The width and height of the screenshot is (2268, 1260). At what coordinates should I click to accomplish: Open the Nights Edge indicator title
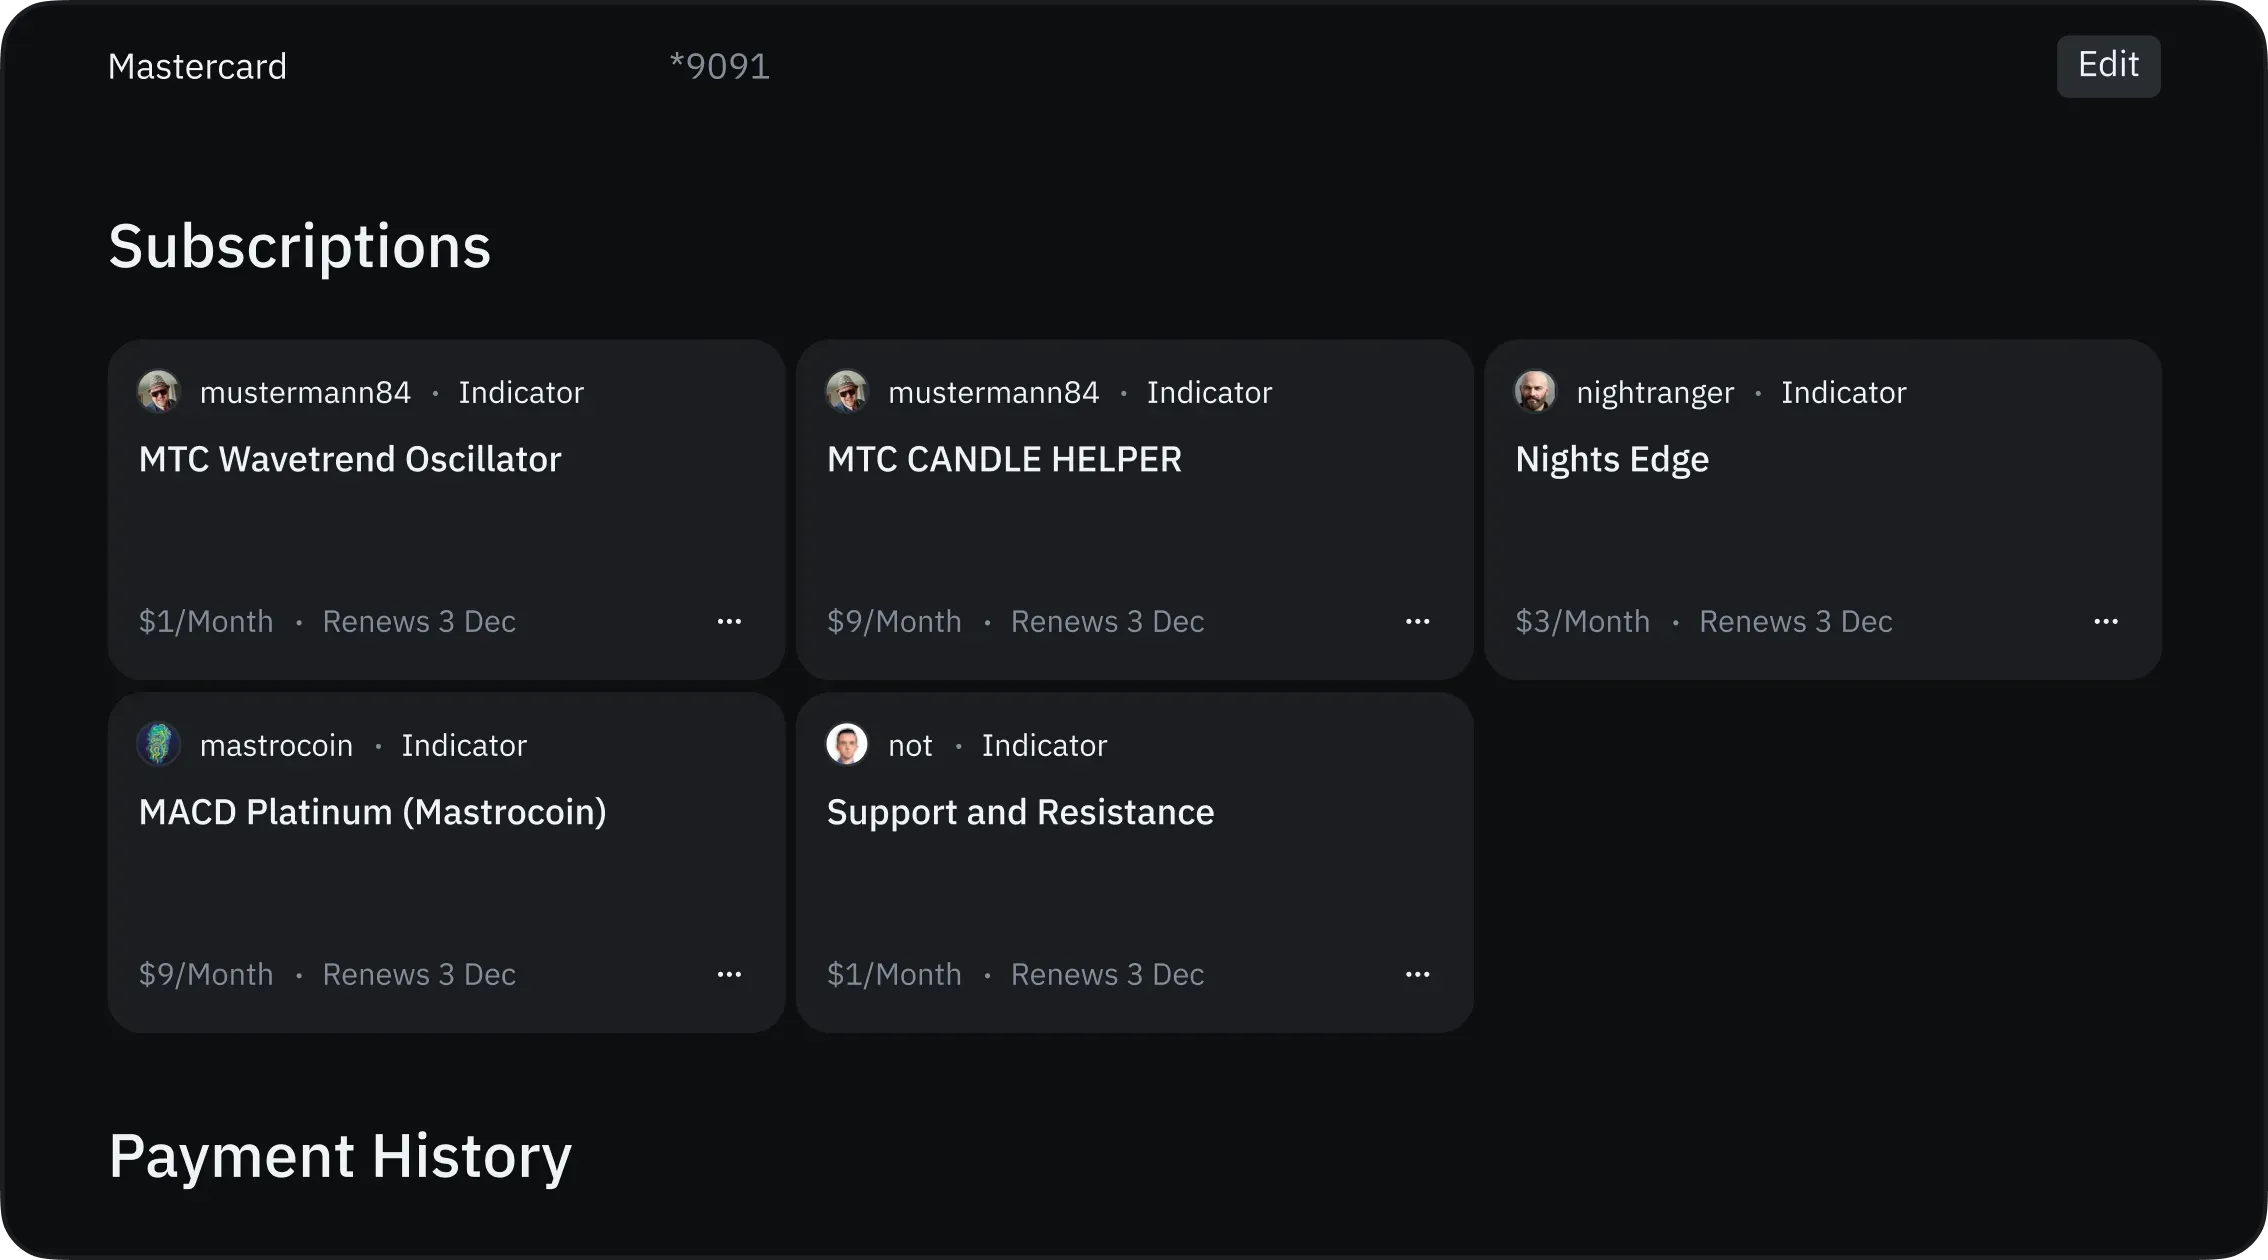[x=1612, y=459]
